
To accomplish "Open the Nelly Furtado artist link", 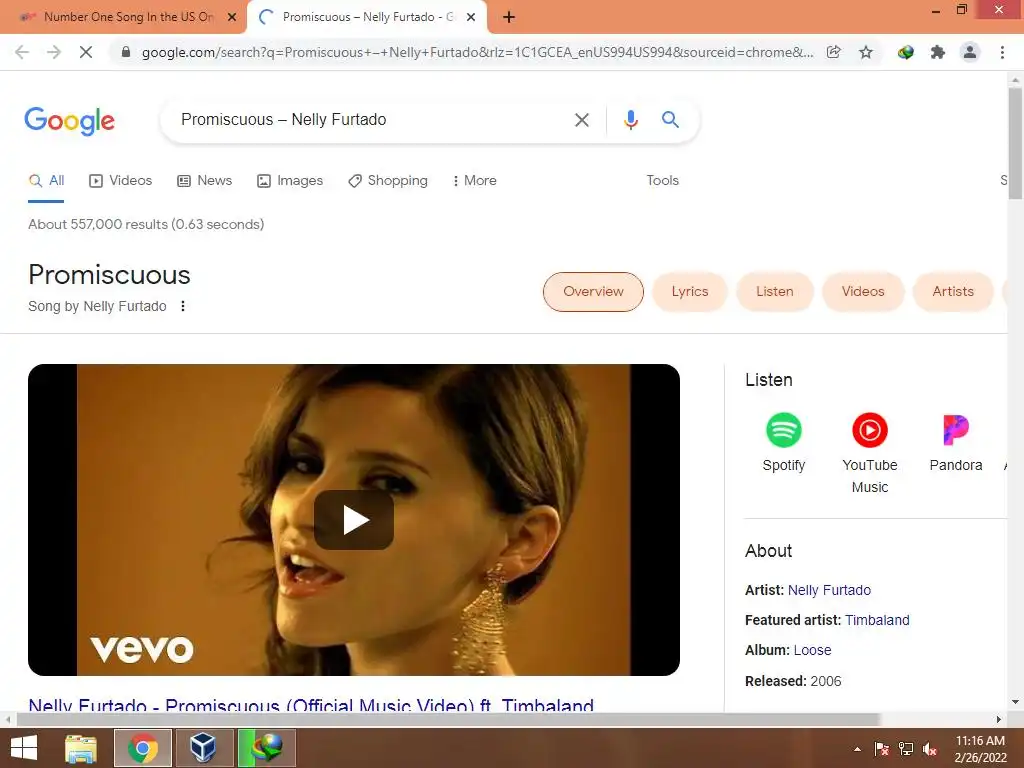I will tap(829, 590).
